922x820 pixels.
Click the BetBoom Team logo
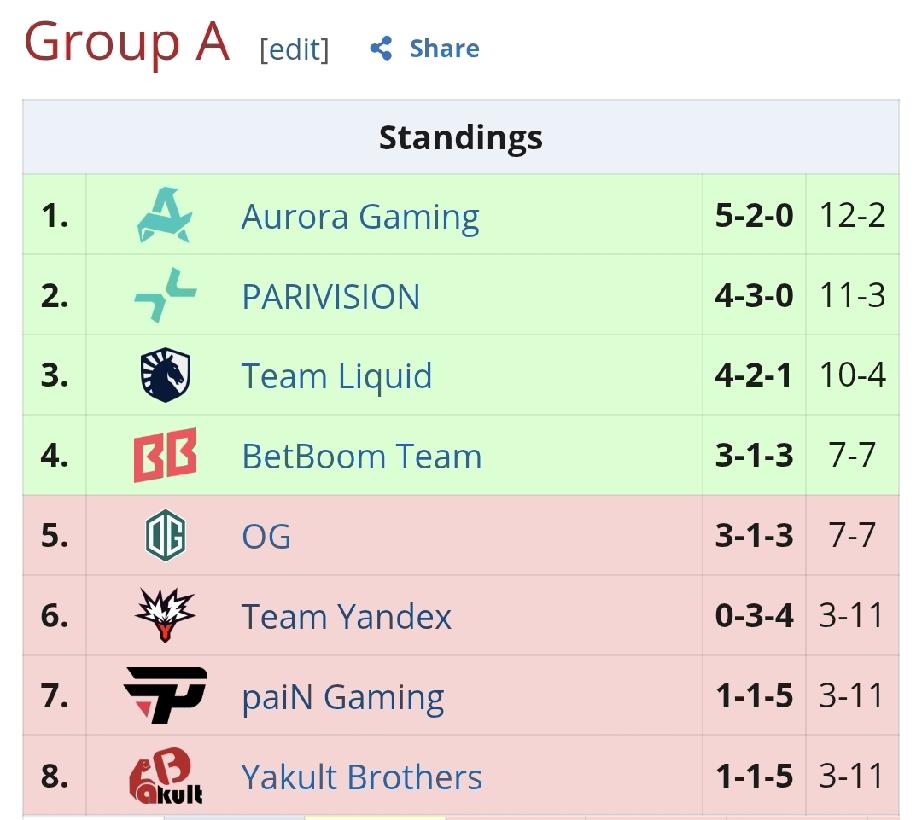[x=165, y=456]
